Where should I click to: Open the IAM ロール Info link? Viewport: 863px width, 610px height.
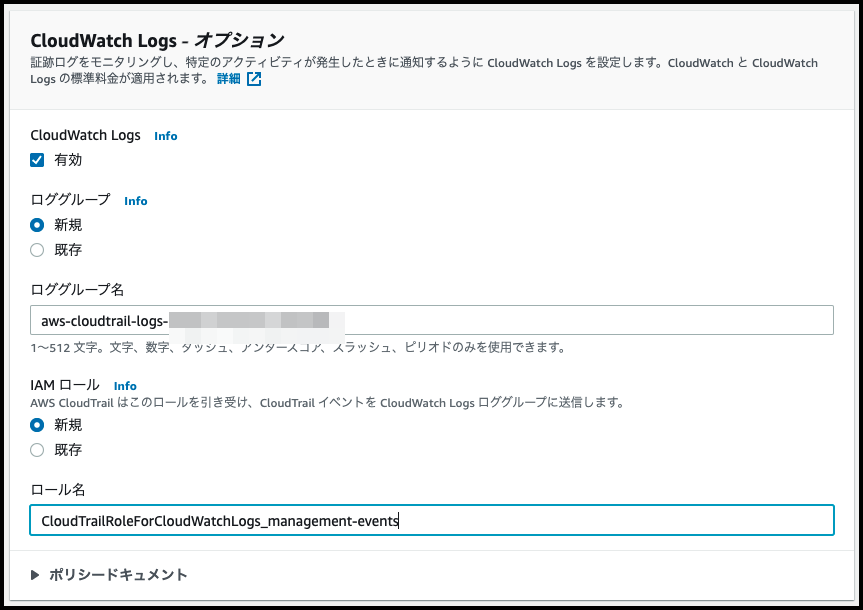(x=124, y=385)
